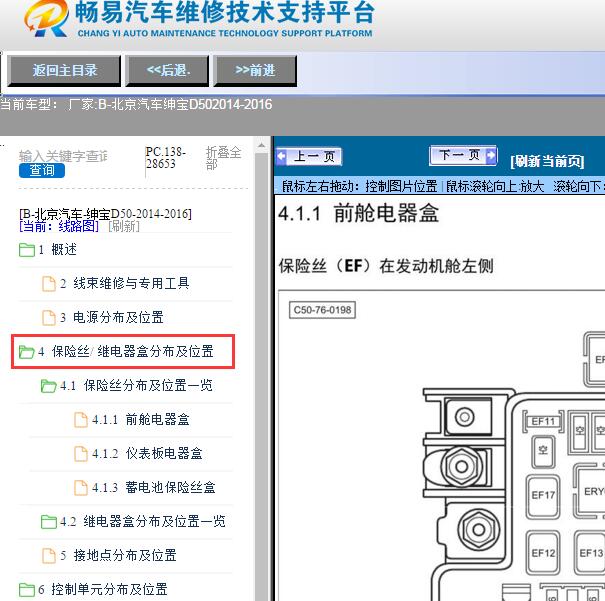Screen dimensions: 605x601
Task: Click the Chang Yi platform logo icon
Action: point(47,19)
